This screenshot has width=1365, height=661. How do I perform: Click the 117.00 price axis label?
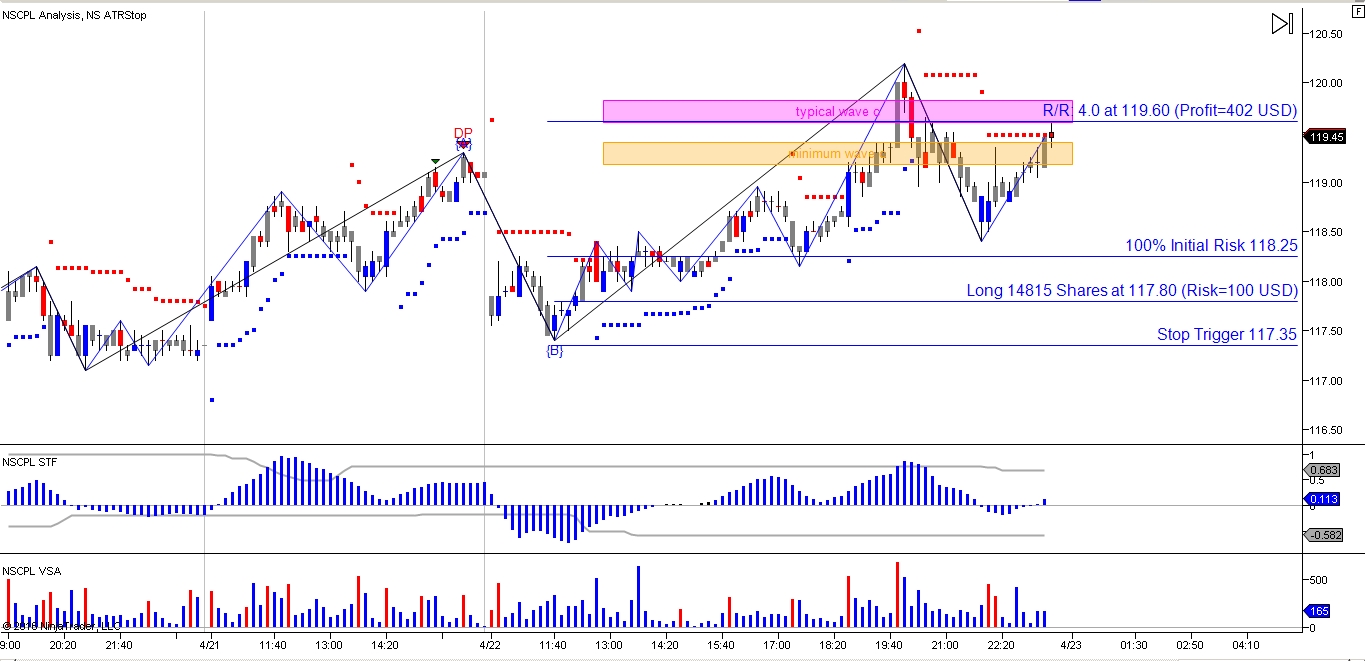(x=1325, y=381)
